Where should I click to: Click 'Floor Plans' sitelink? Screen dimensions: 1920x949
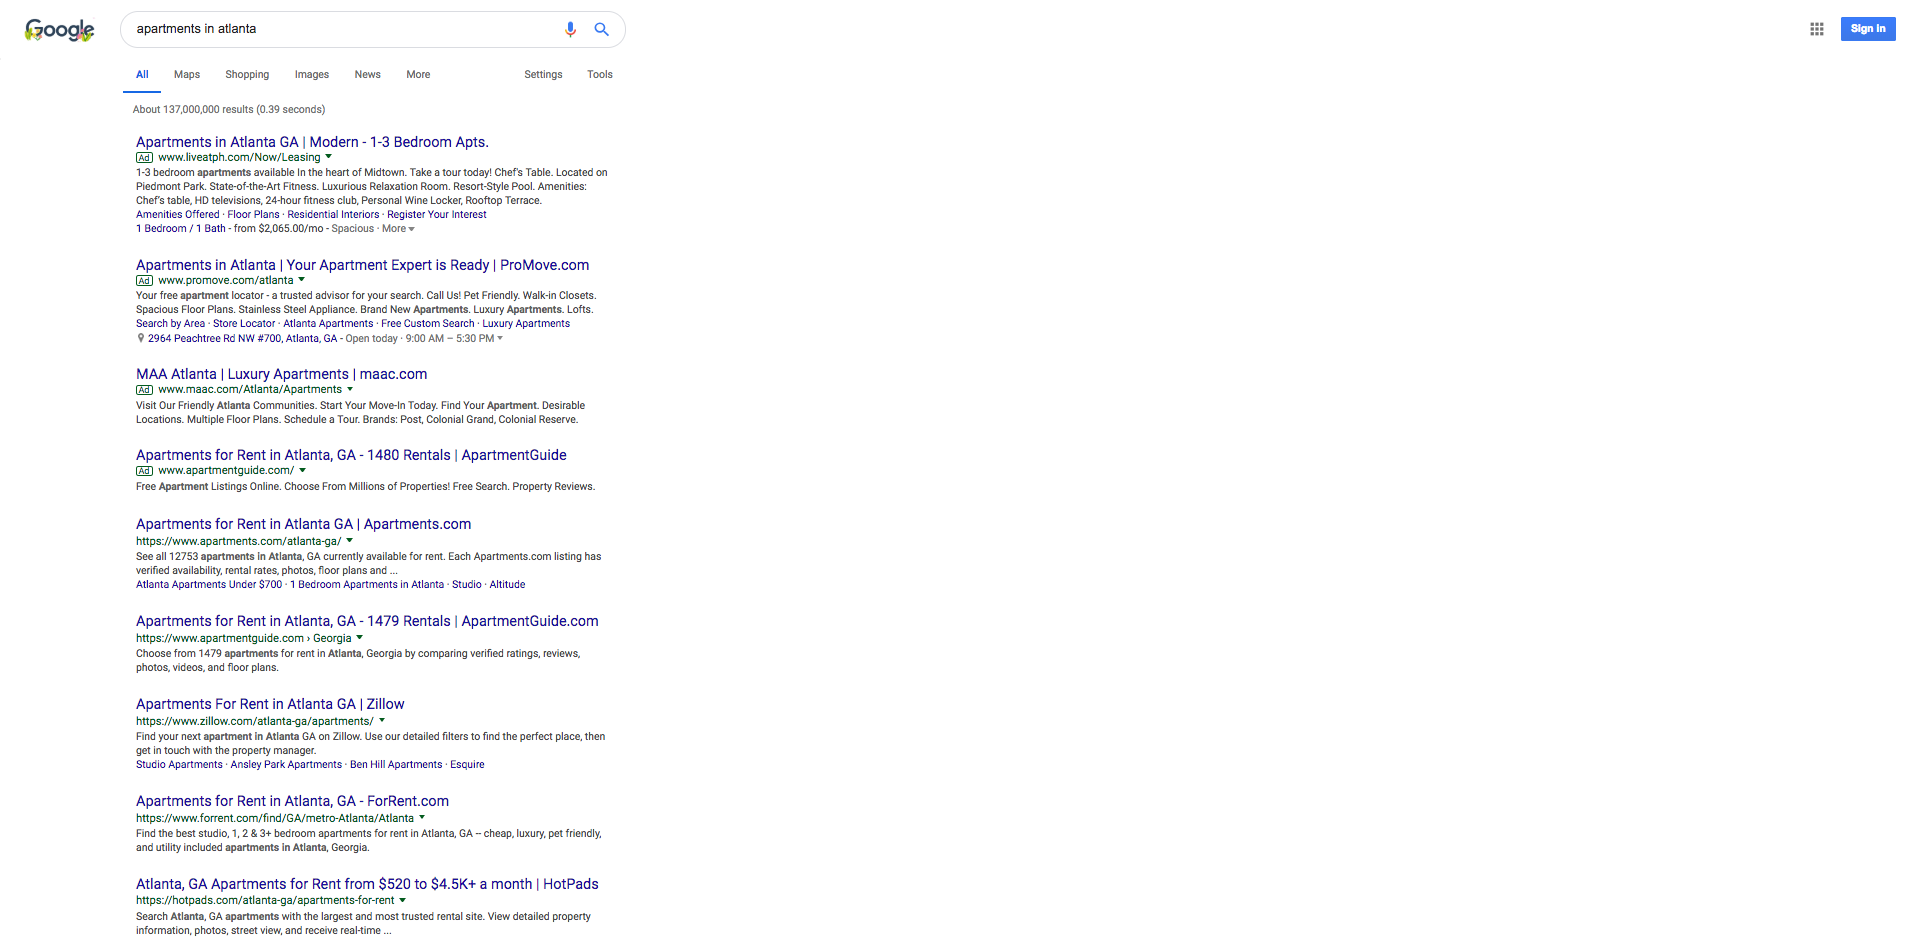point(253,215)
